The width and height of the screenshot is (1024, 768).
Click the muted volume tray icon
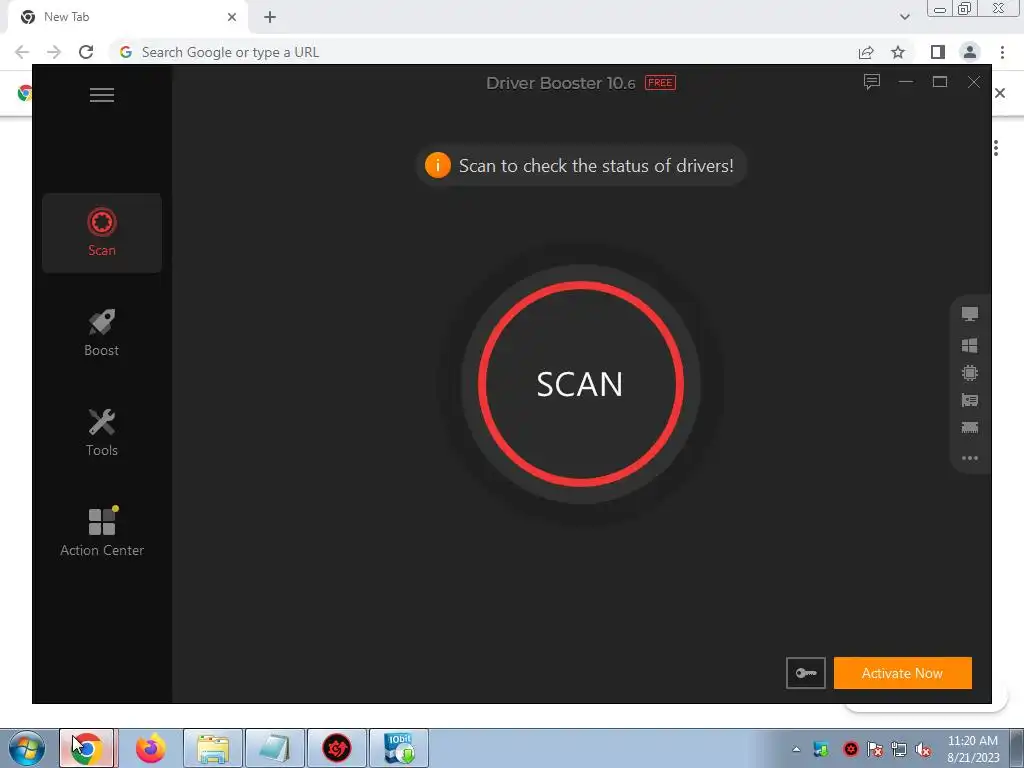[x=923, y=750]
